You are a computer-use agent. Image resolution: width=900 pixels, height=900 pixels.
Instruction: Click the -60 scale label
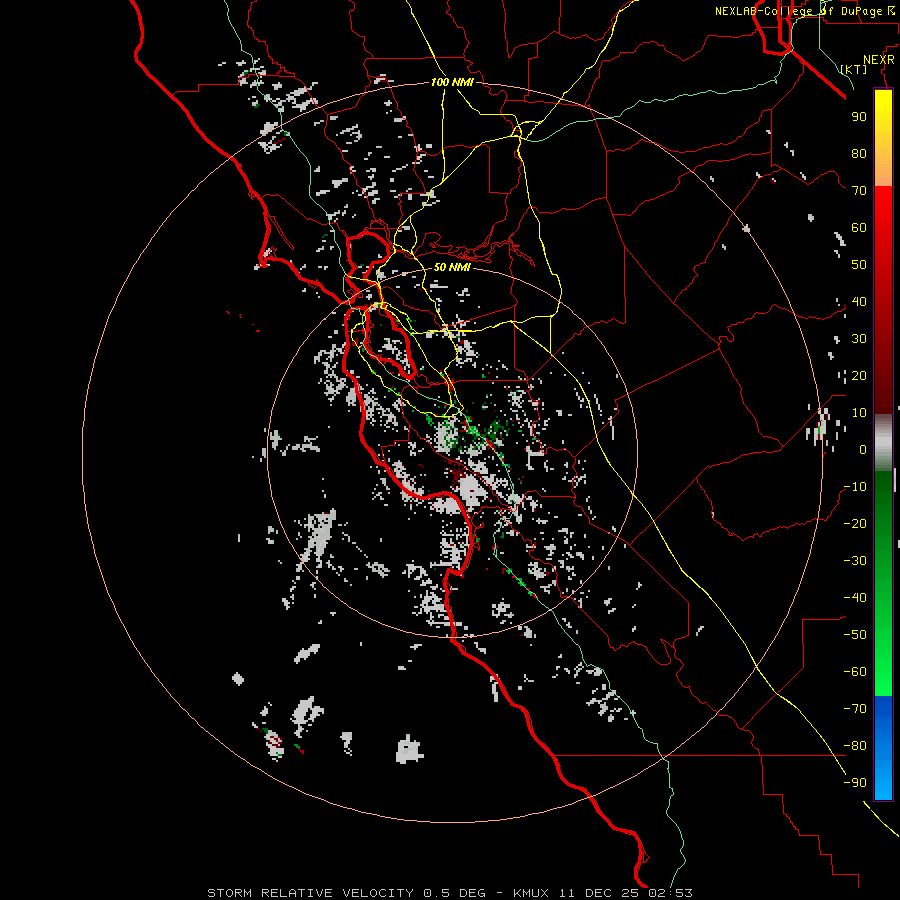[855, 672]
